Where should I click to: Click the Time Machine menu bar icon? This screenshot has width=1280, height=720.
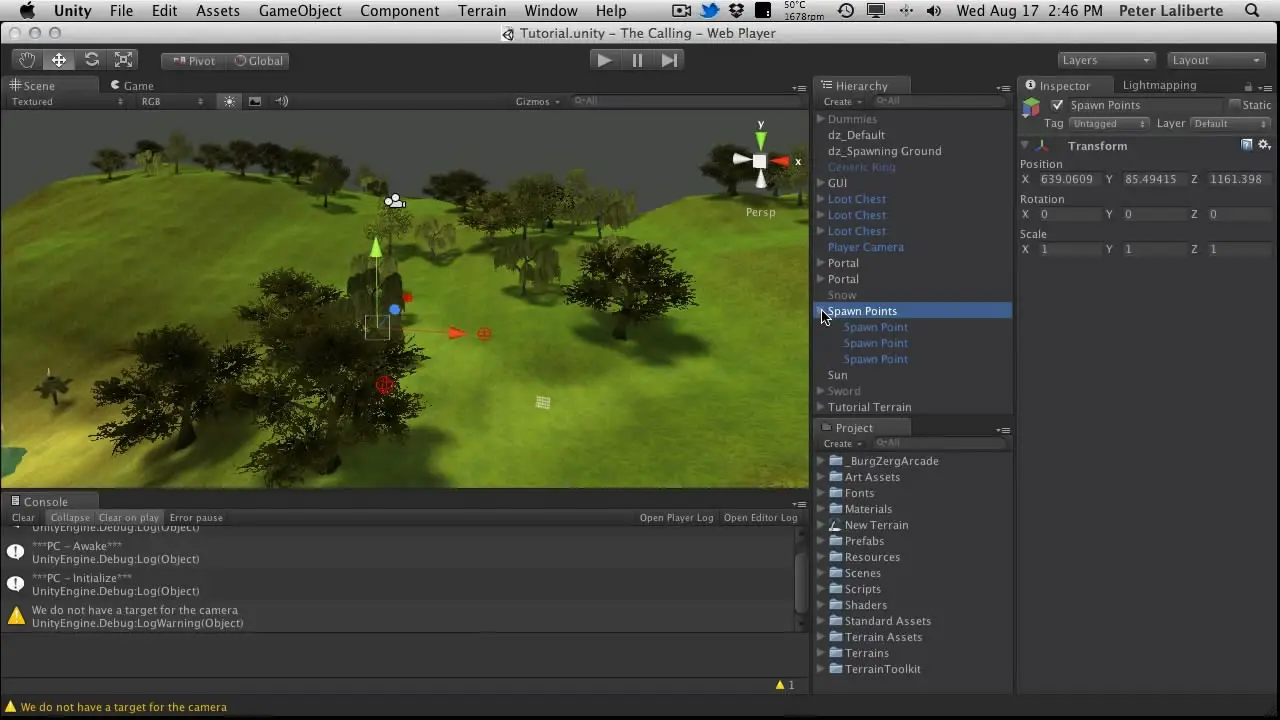pos(846,11)
